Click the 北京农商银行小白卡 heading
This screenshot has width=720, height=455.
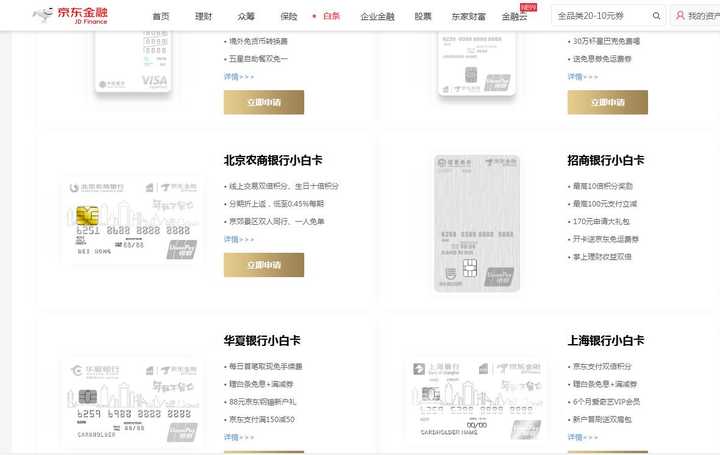point(273,160)
